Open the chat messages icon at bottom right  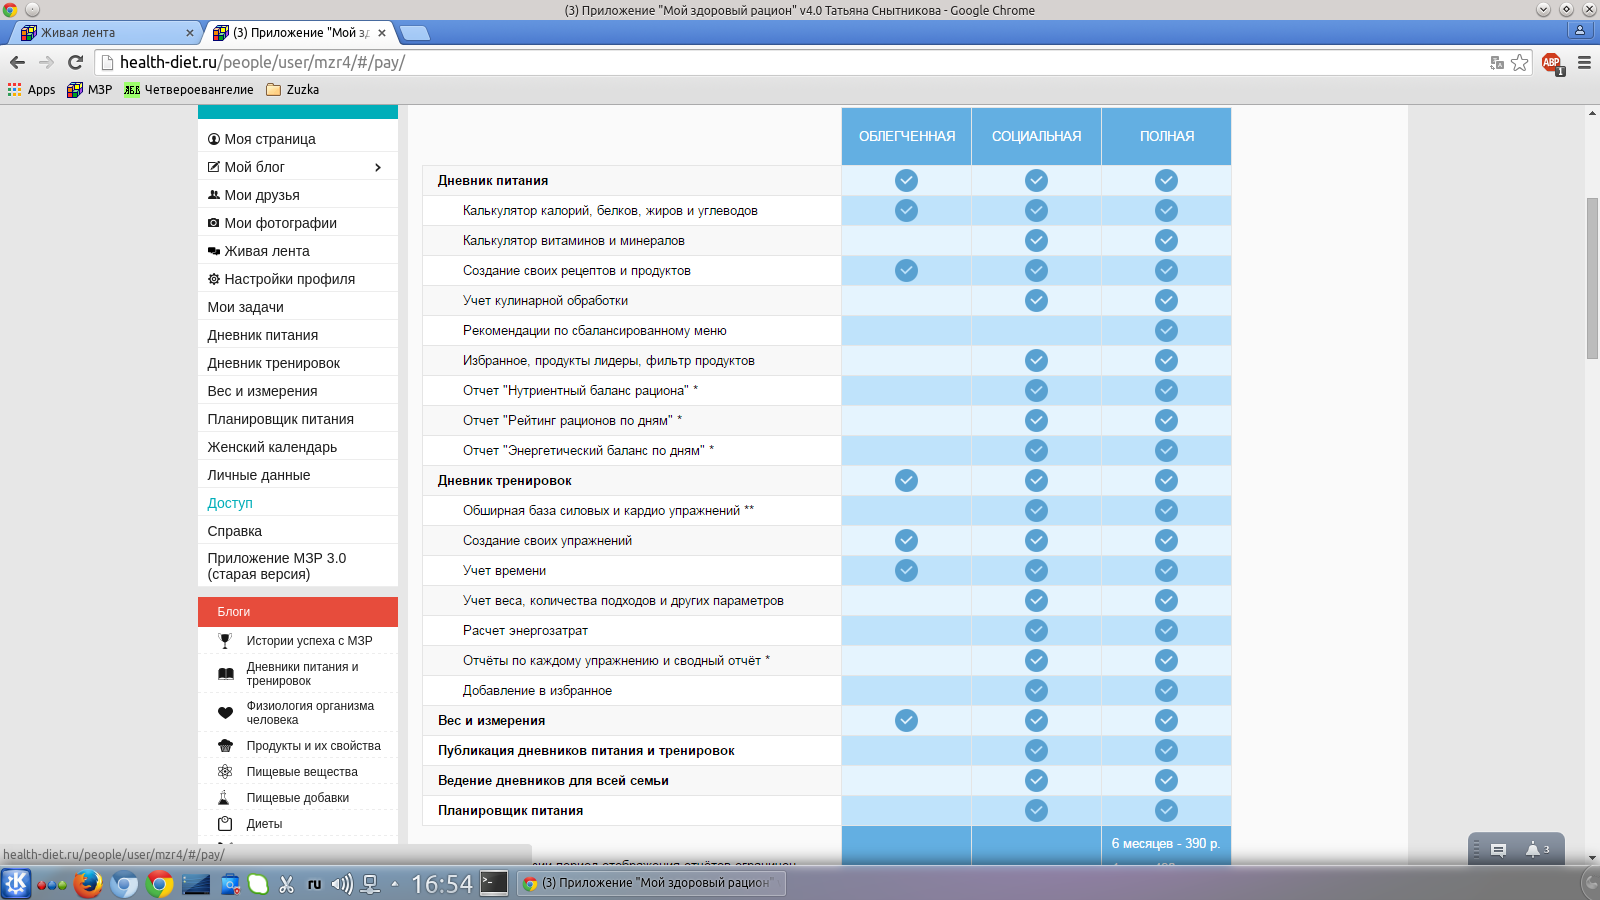(1498, 850)
